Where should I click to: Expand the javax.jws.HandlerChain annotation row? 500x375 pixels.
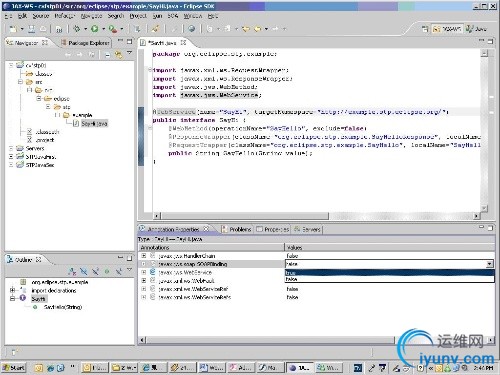click(x=144, y=256)
